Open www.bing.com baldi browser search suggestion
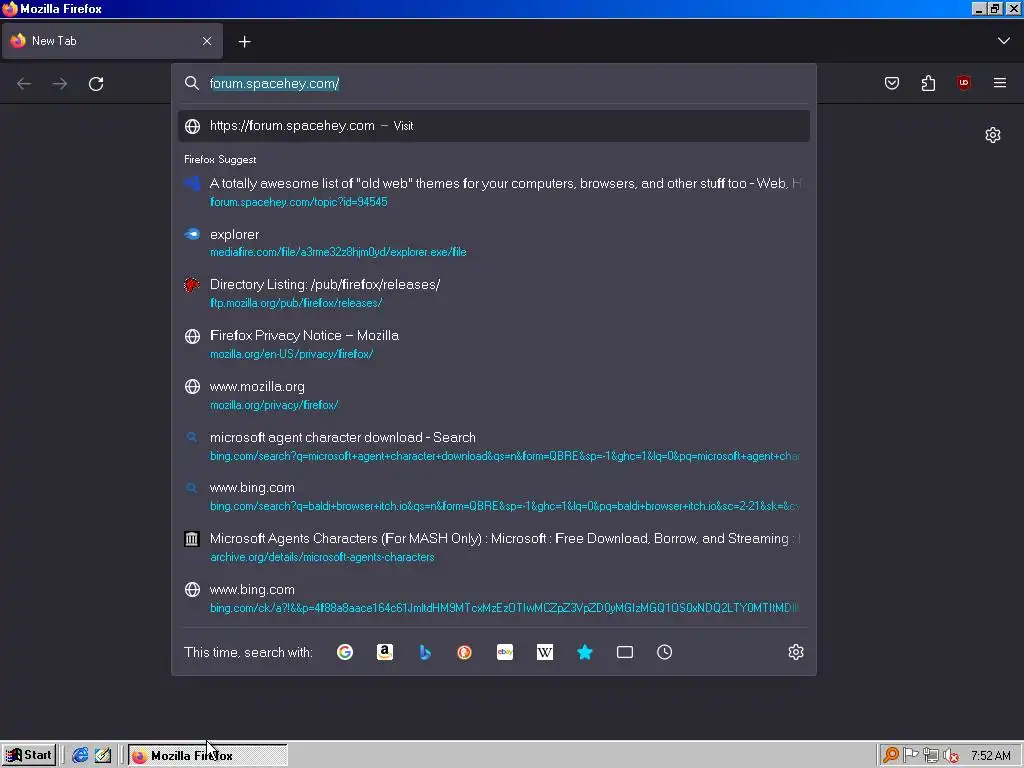This screenshot has width=1024, height=768. pos(494,496)
